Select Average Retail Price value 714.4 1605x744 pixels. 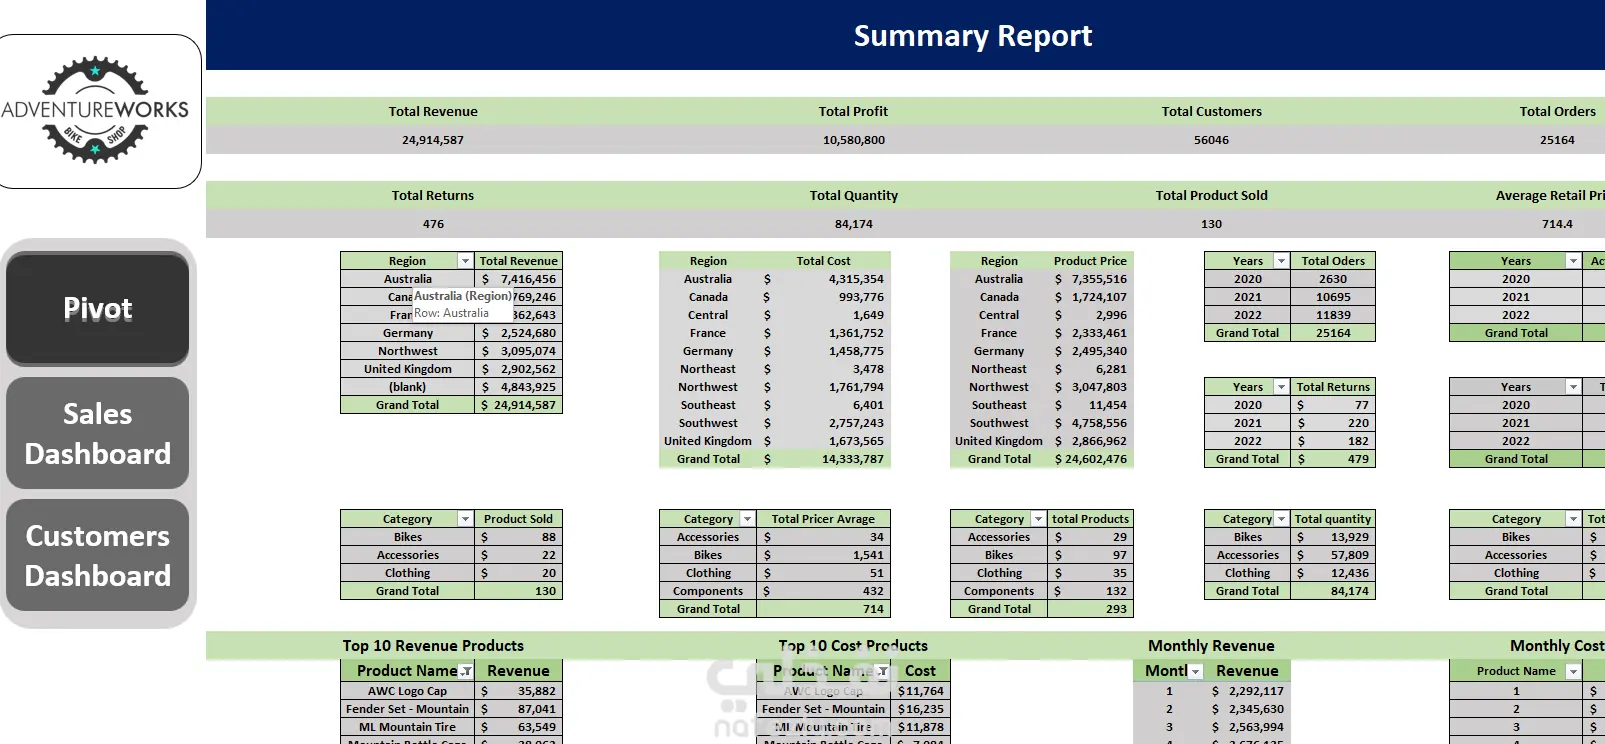(1557, 224)
